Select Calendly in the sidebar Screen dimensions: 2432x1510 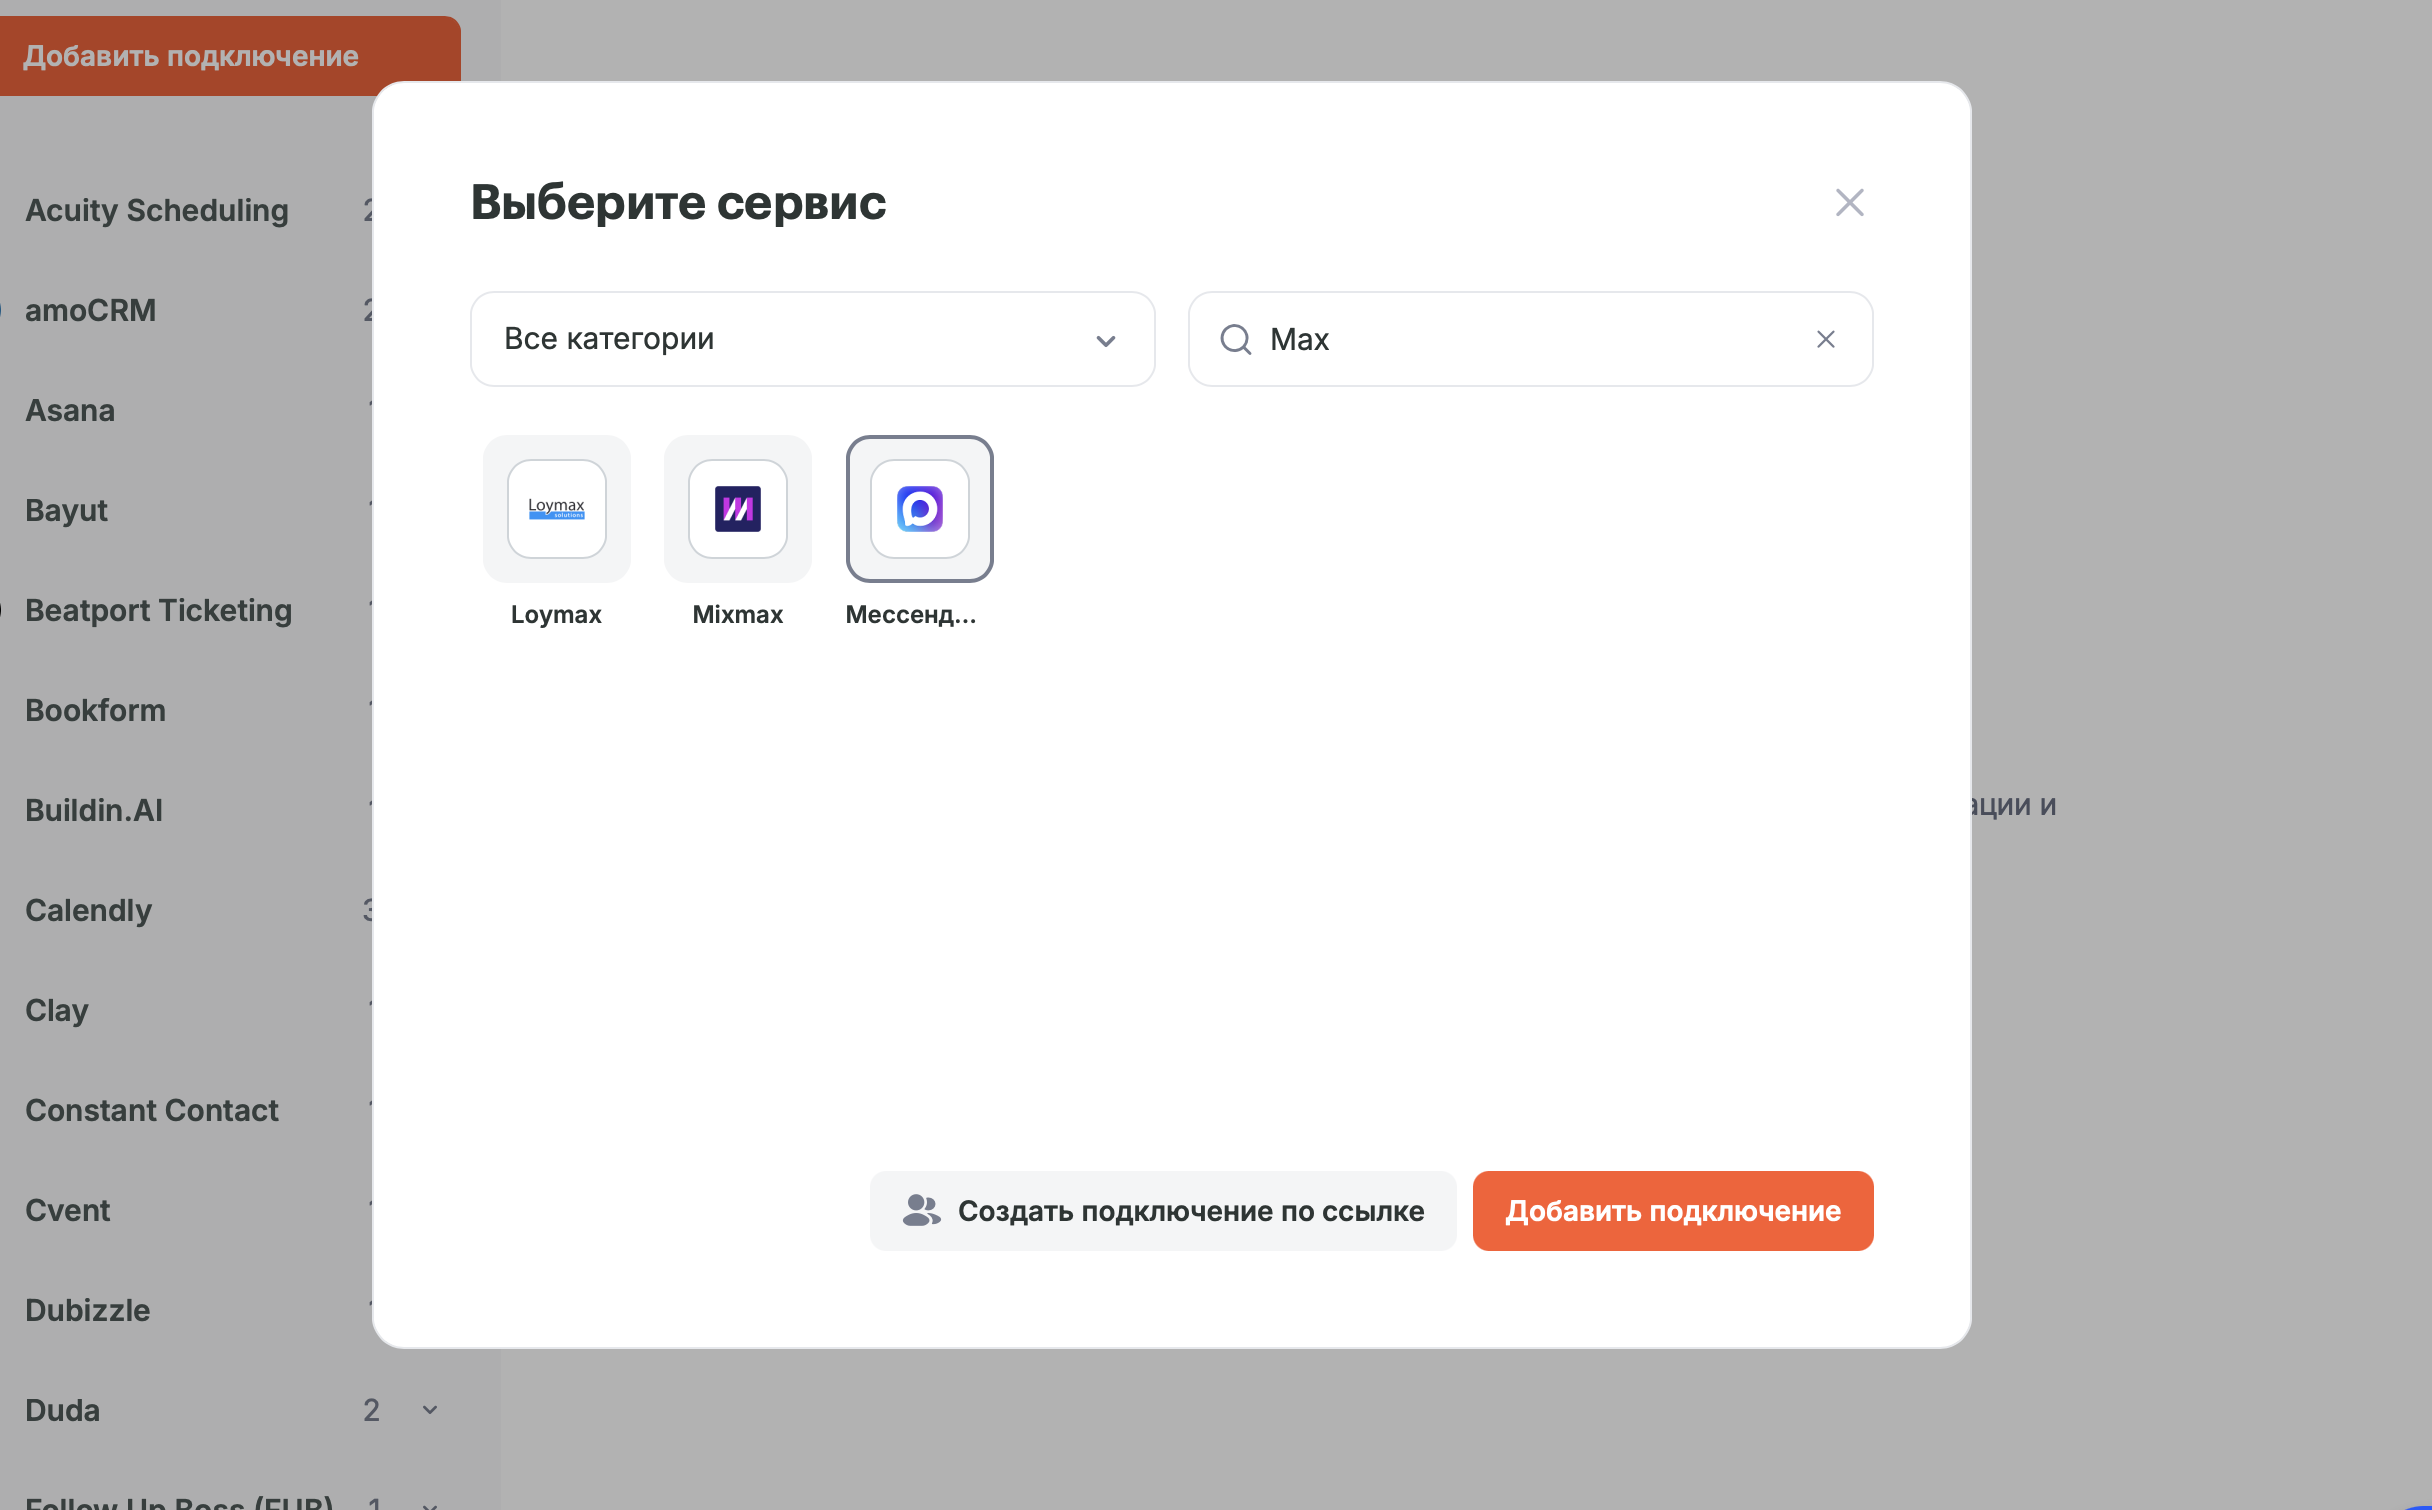click(89, 910)
